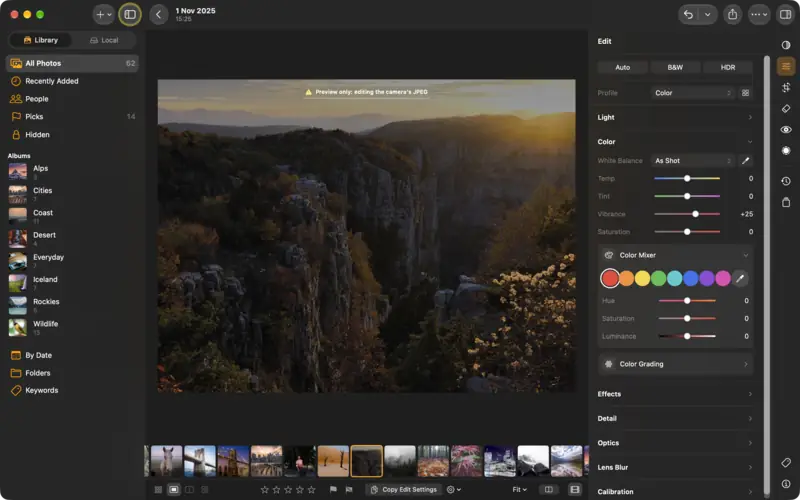Open the Profile Color dropdown
The width and height of the screenshot is (800, 500).
pyautogui.click(x=692, y=93)
